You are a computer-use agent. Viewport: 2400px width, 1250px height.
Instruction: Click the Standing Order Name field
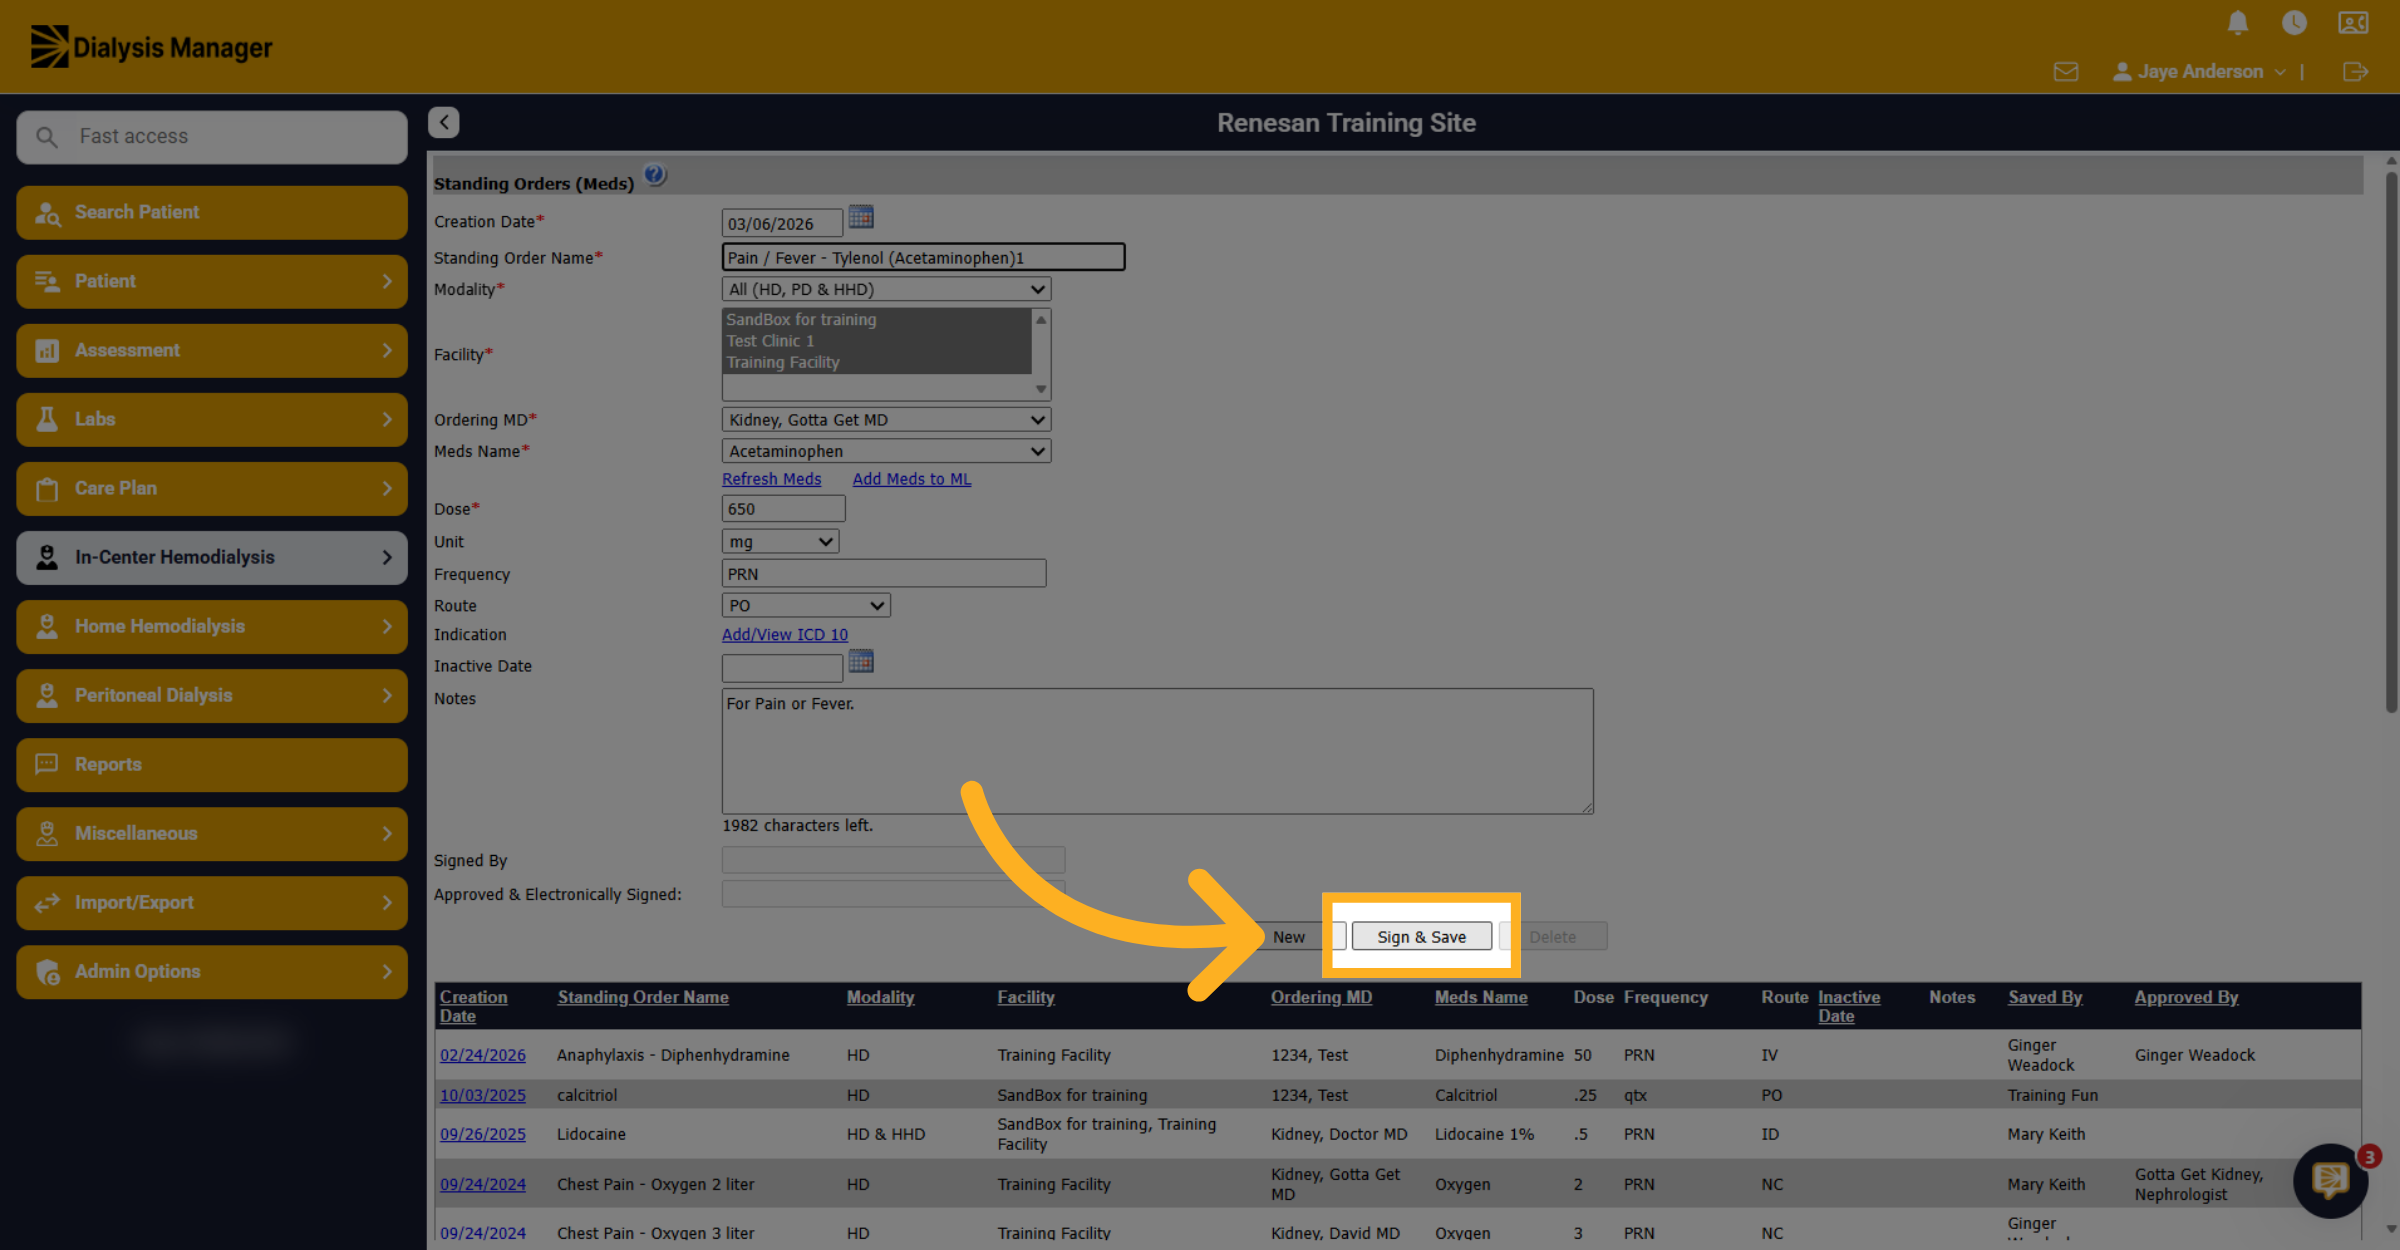click(x=923, y=257)
